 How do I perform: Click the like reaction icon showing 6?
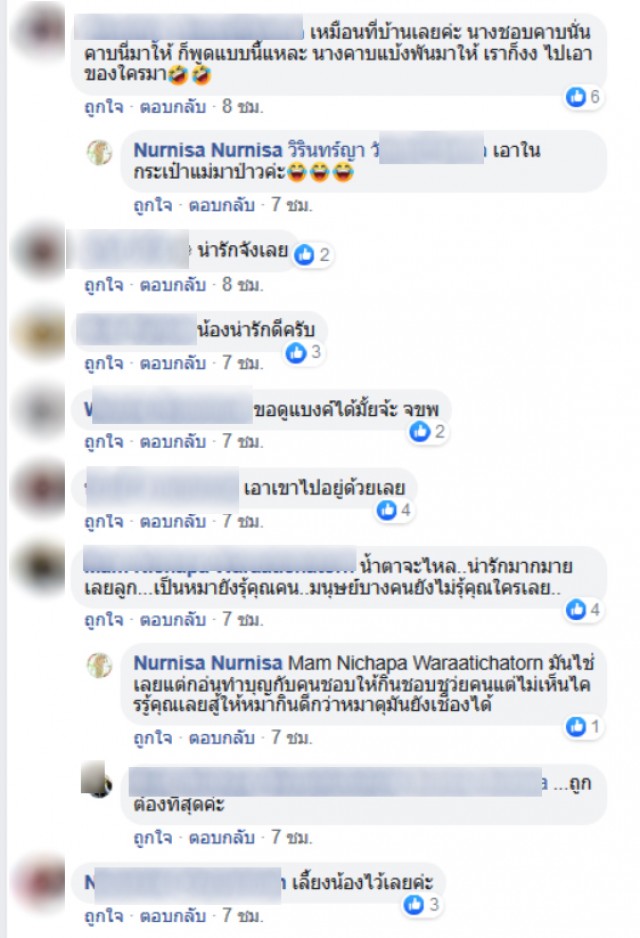[x=576, y=96]
